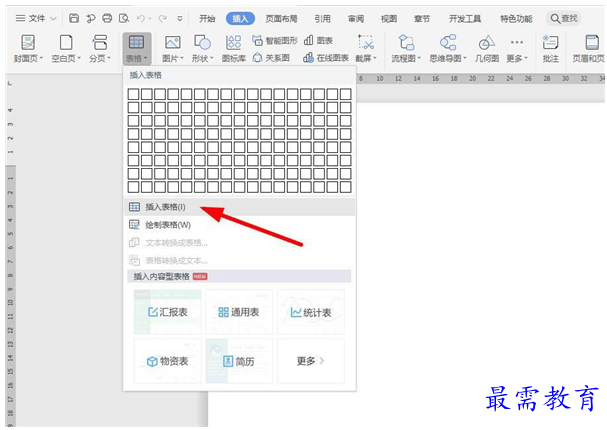Screen dimensions: 607x430
Task: Select 文本转换成表格 menu entry
Action: [239, 243]
